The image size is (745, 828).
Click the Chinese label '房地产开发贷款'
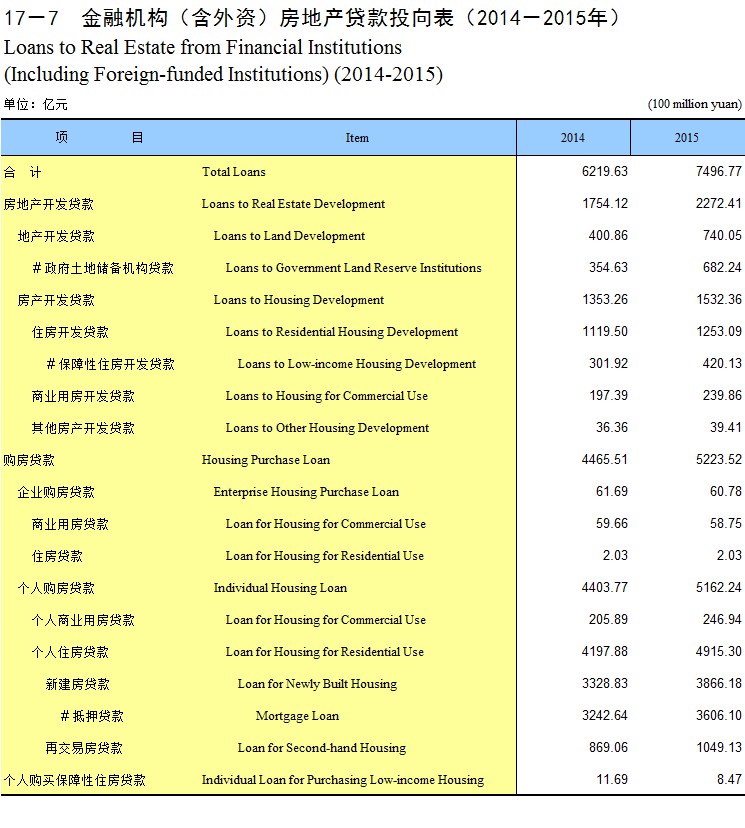click(49, 204)
